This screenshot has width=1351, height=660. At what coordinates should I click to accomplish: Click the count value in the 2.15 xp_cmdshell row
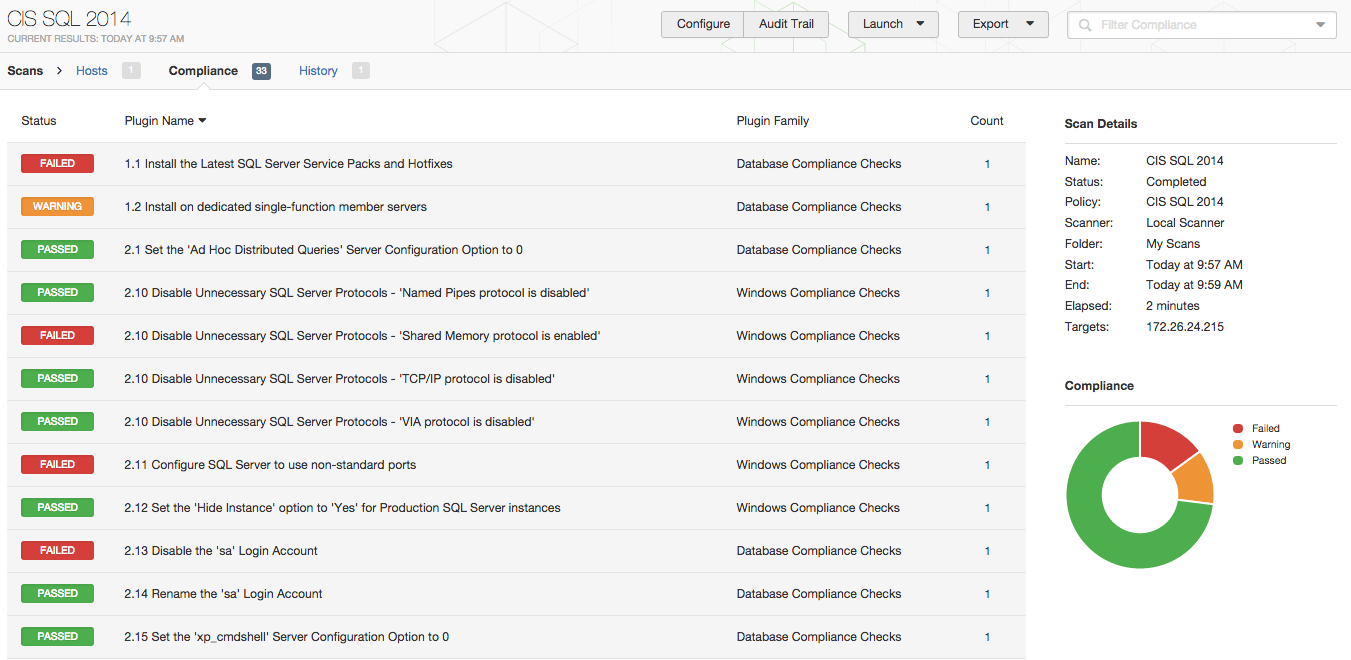click(x=987, y=637)
